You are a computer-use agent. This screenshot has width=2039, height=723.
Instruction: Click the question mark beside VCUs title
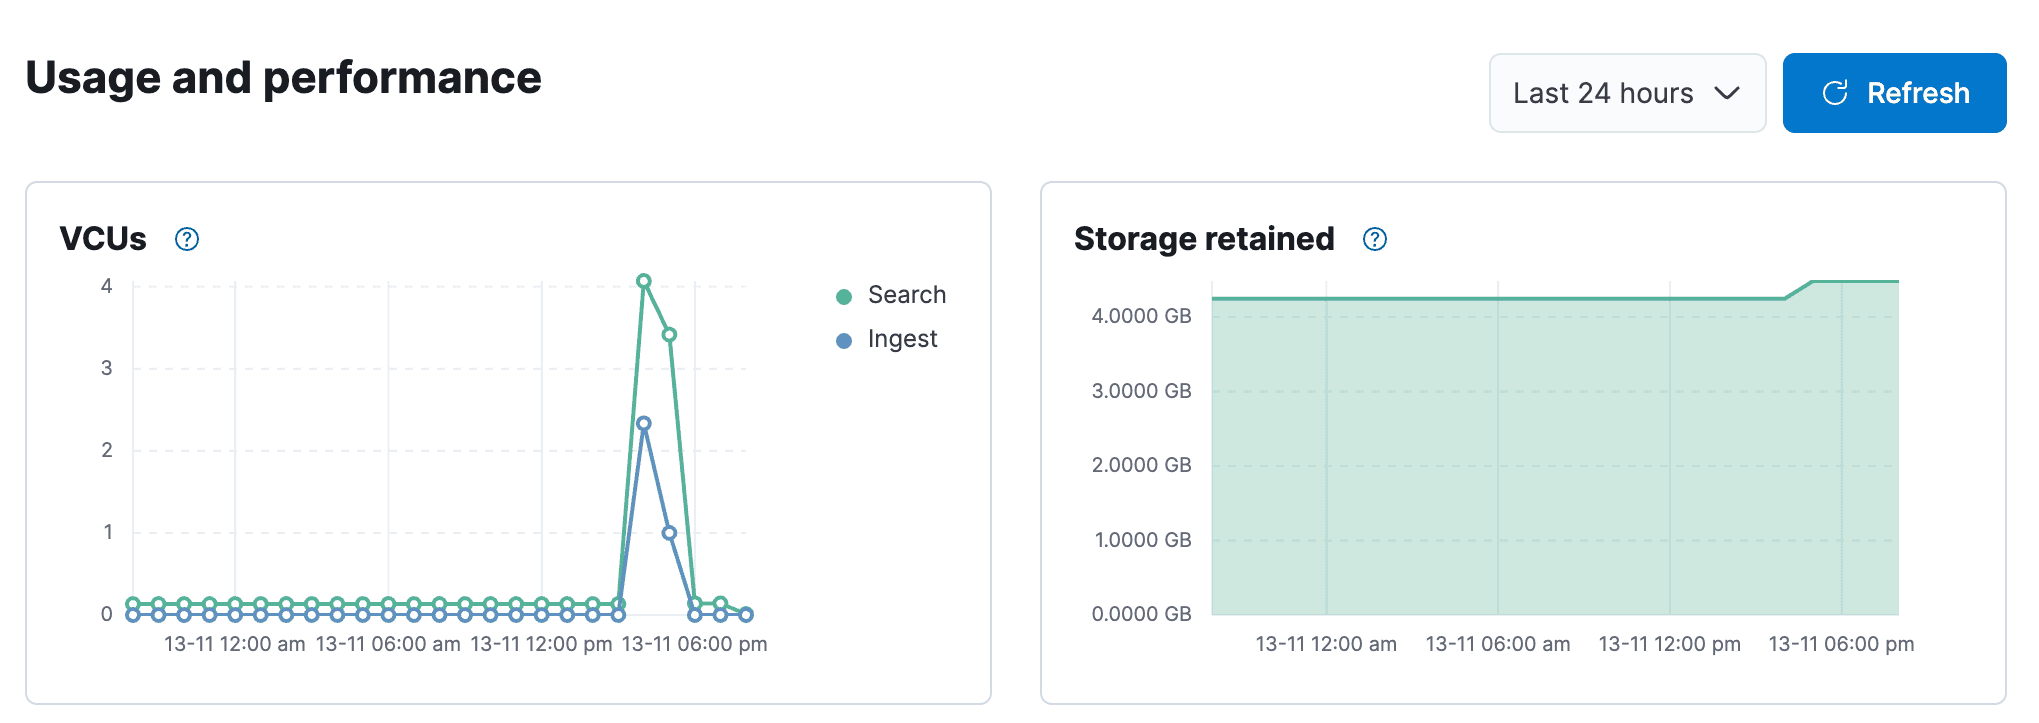click(x=186, y=239)
